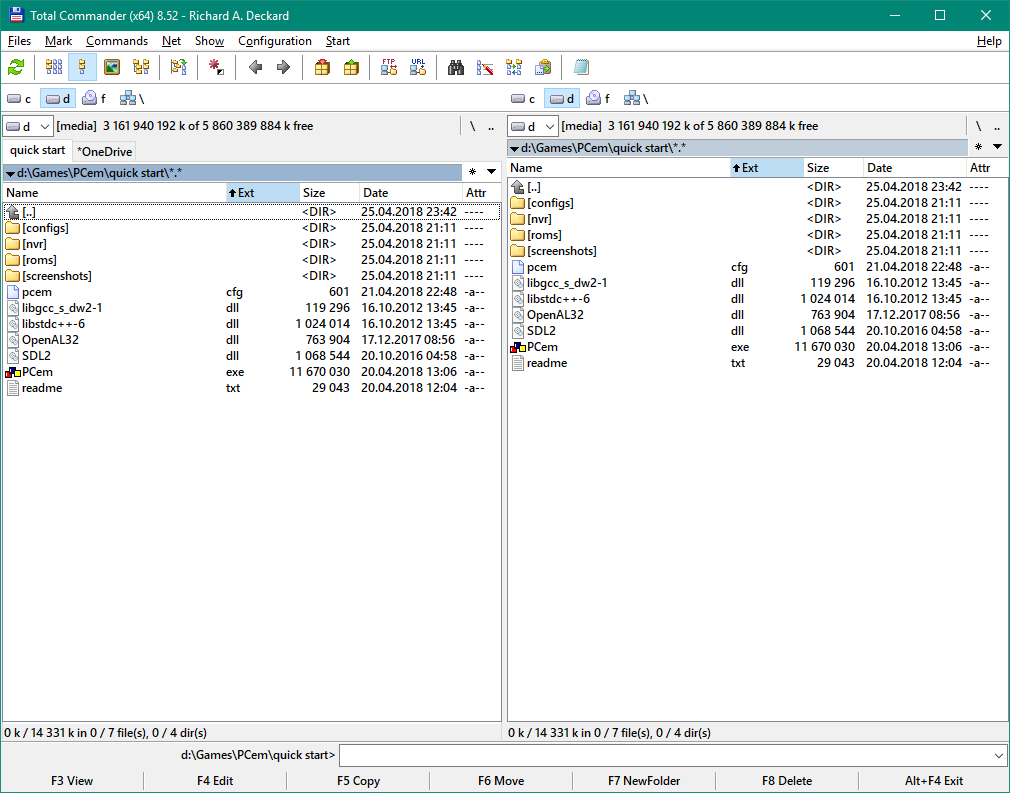Viewport: 1010px width, 793px height.
Task: Open right panel directory history arrow
Action: [x=997, y=147]
